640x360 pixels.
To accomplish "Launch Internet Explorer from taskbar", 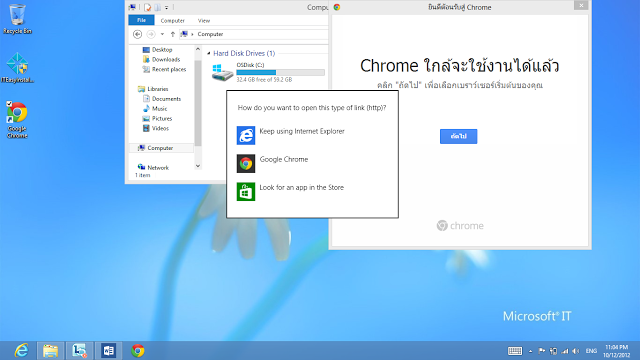I will pos(21,351).
